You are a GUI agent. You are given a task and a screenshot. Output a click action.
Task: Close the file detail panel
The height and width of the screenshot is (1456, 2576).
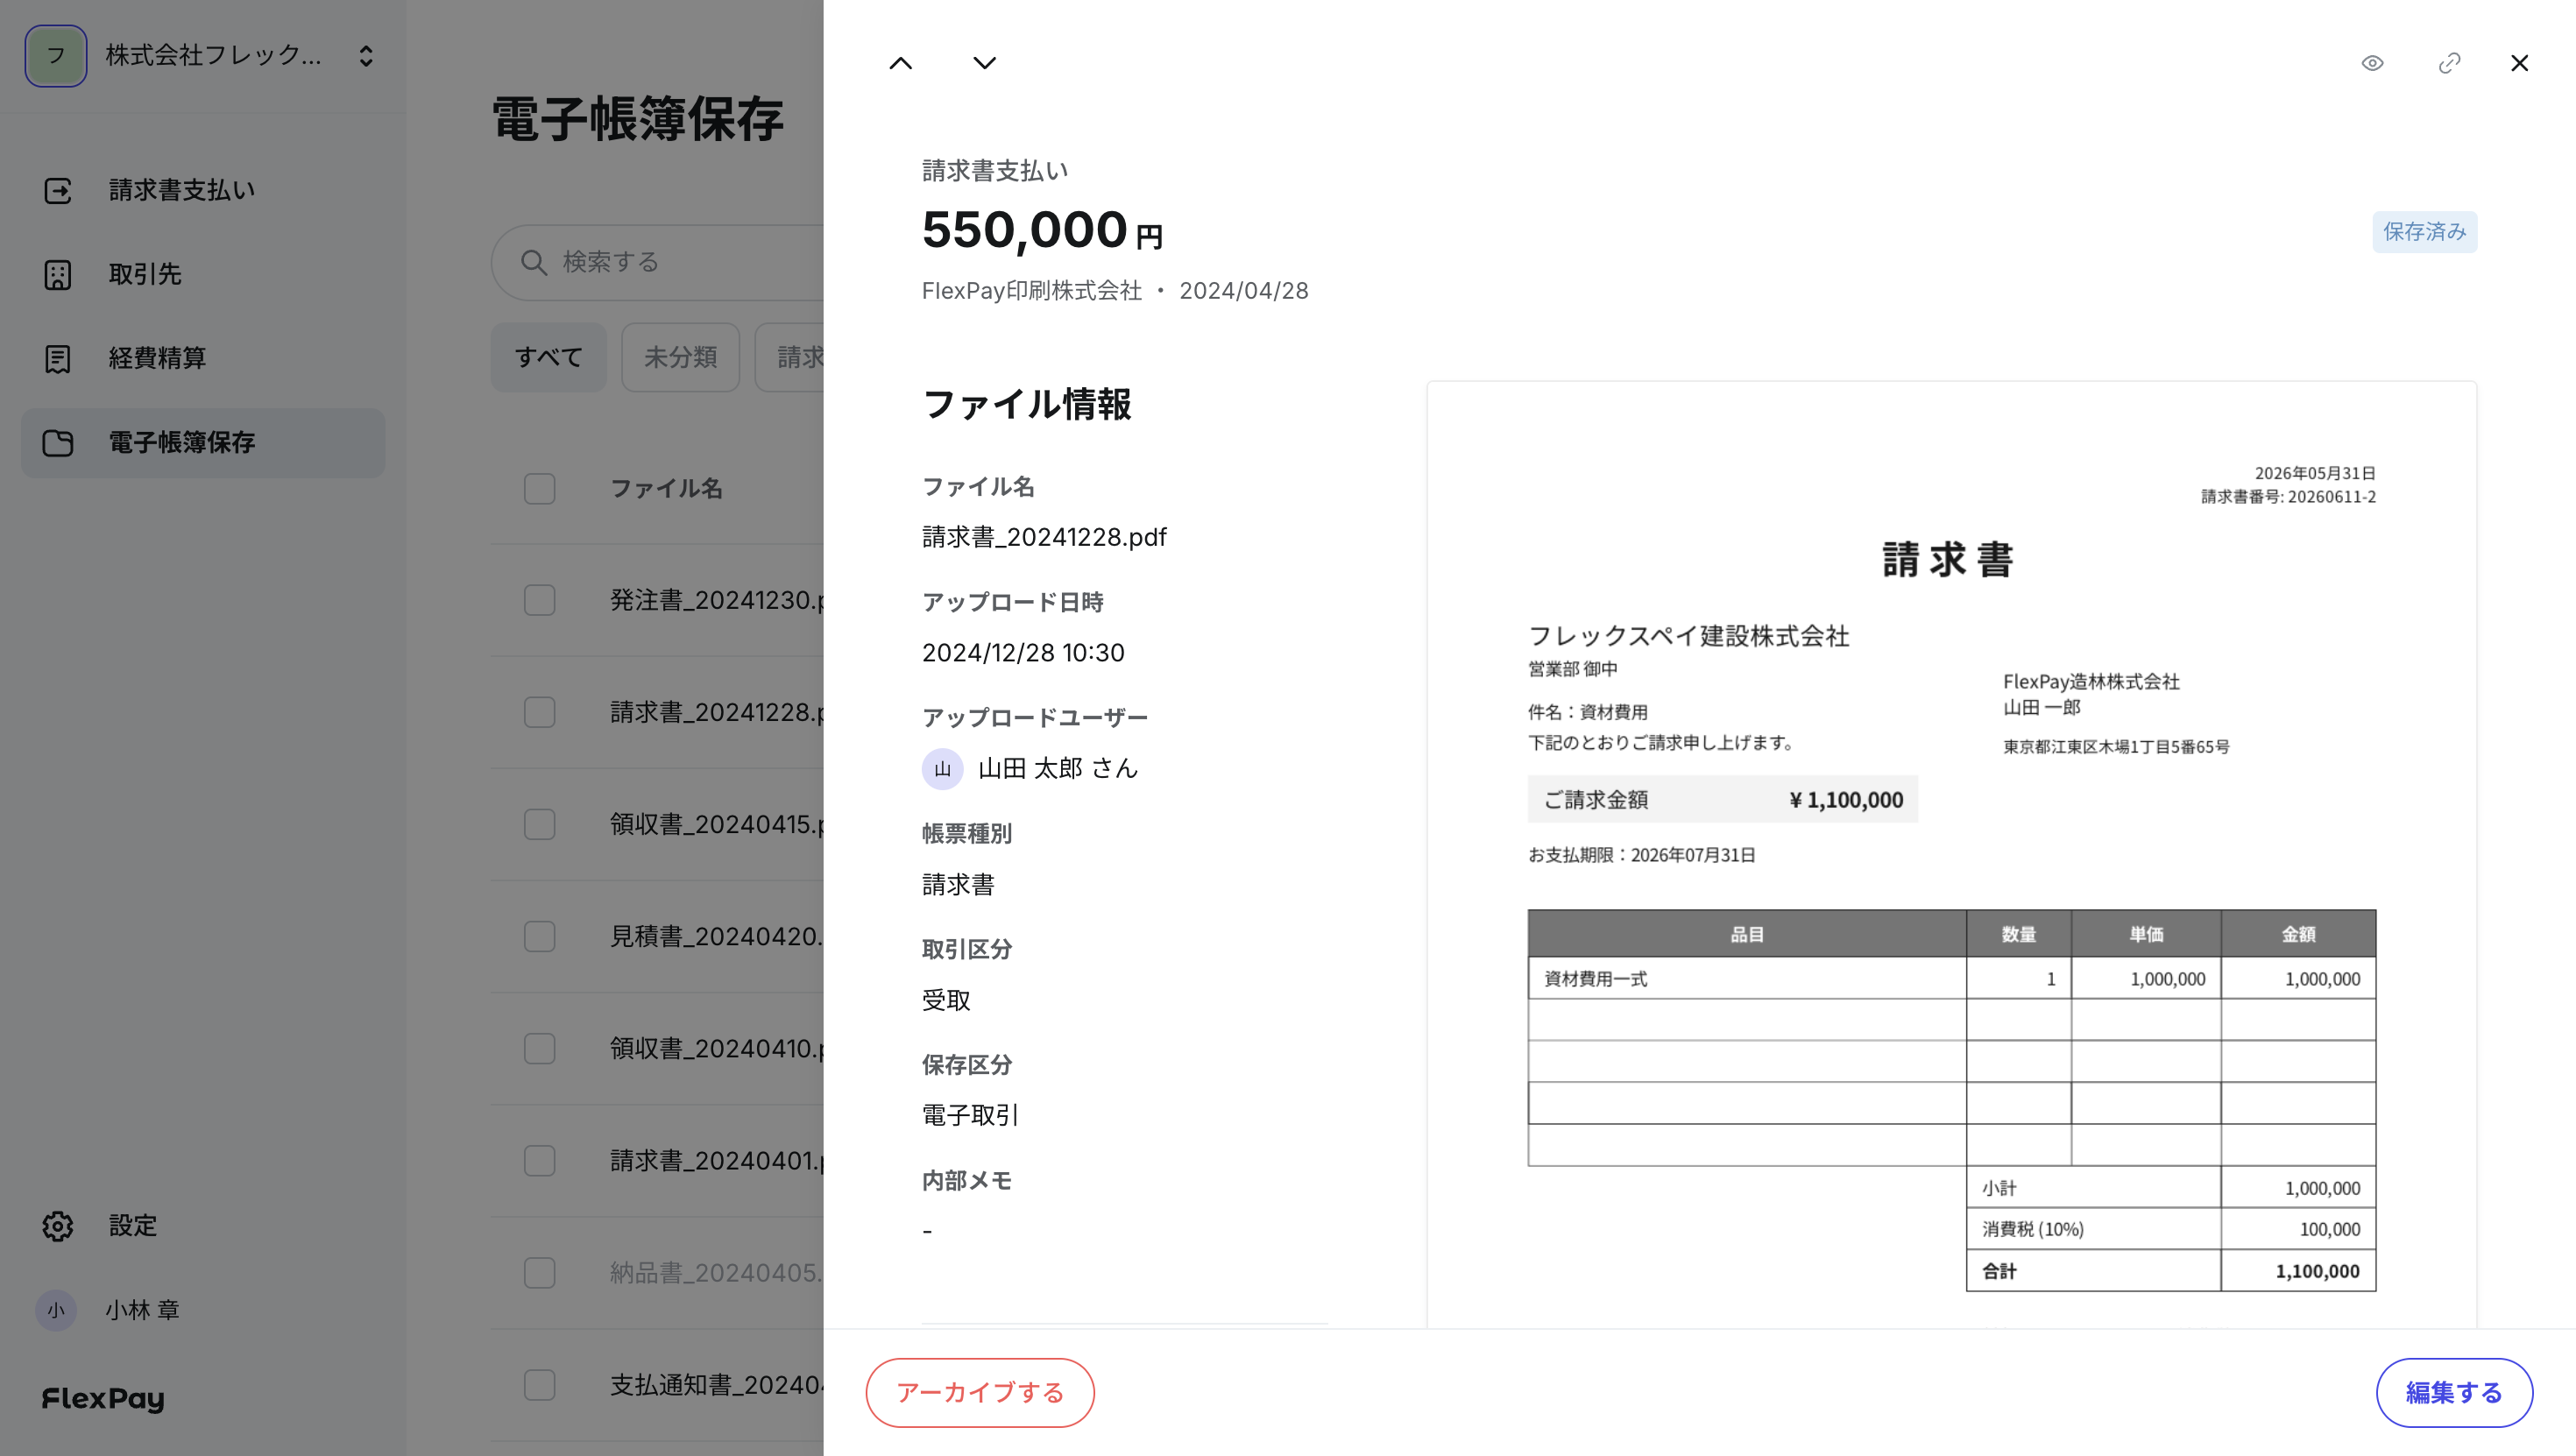click(x=2519, y=63)
